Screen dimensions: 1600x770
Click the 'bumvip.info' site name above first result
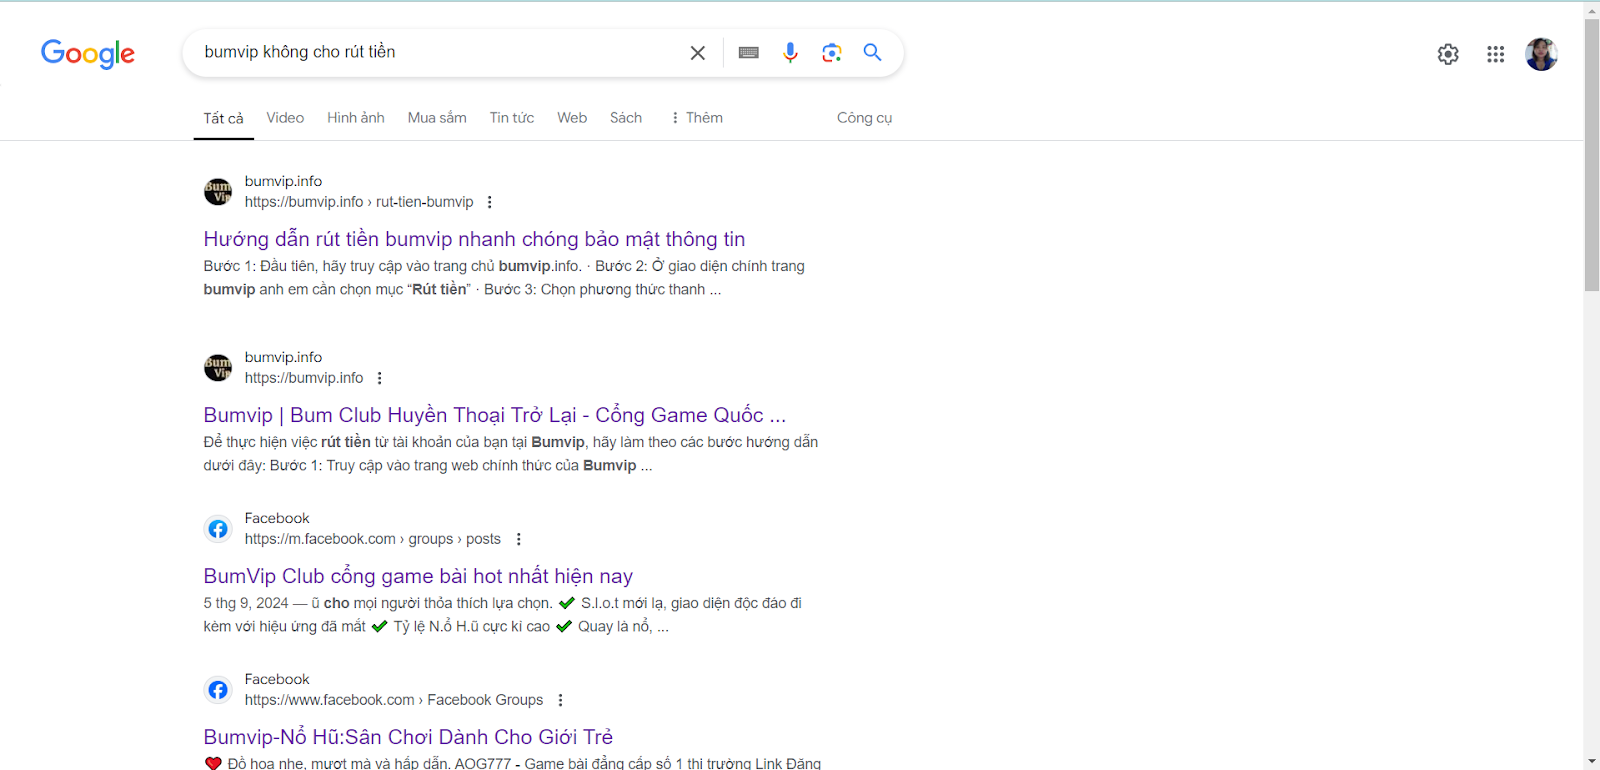(x=283, y=181)
